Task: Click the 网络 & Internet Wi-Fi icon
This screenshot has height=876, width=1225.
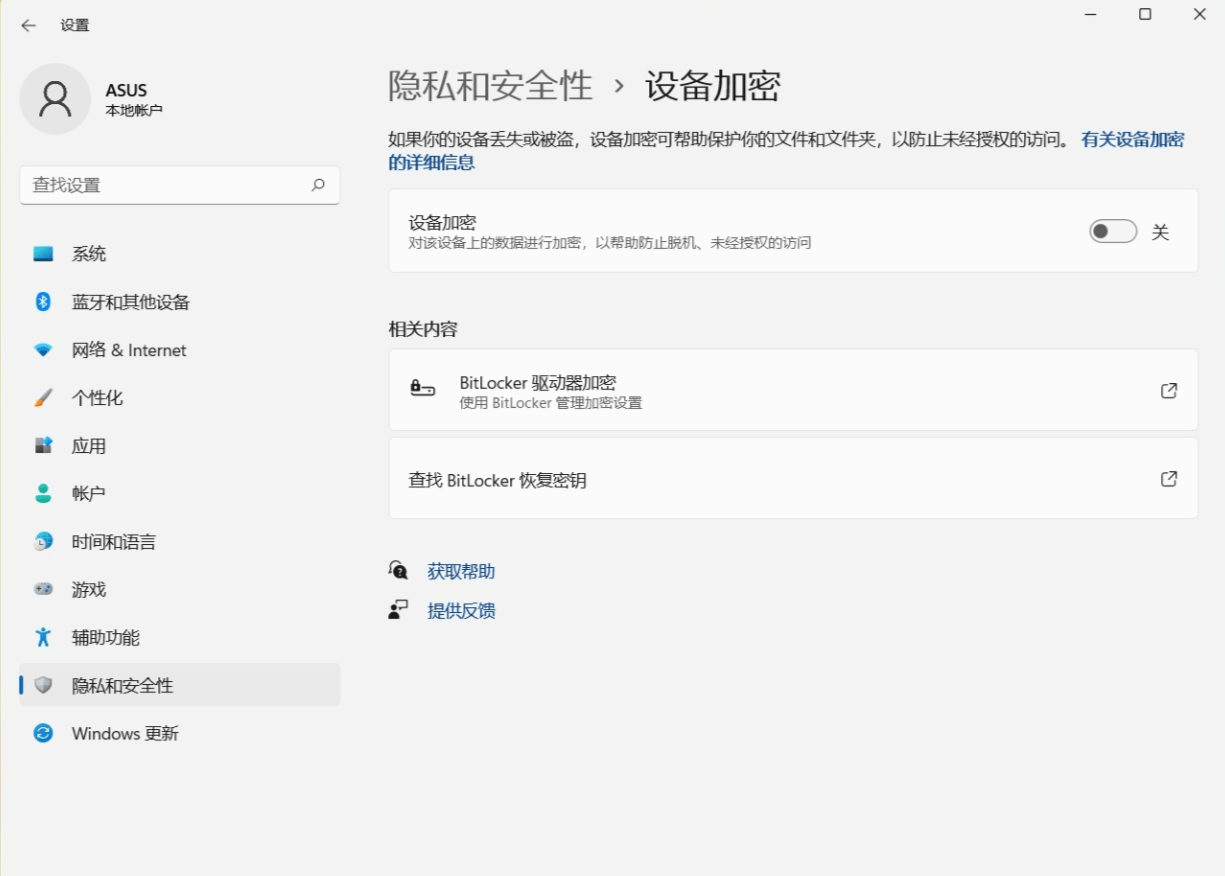Action: click(x=43, y=350)
